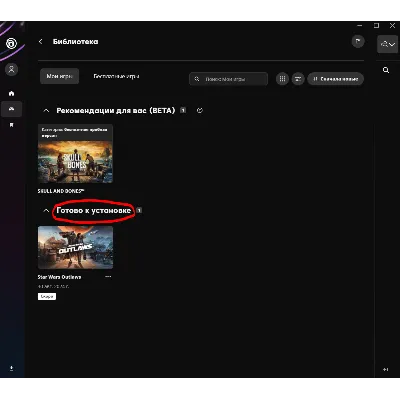400x400 pixels.
Task: Go to the Home icon in sidebar
Action: tap(11, 94)
